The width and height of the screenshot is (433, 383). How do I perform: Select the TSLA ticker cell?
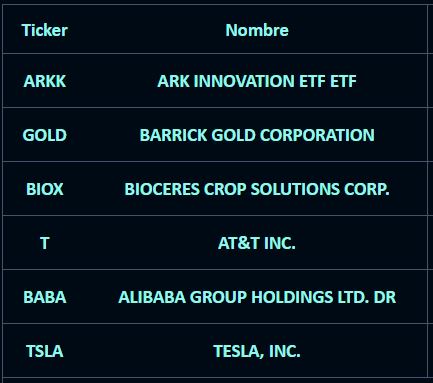pyautogui.click(x=45, y=351)
